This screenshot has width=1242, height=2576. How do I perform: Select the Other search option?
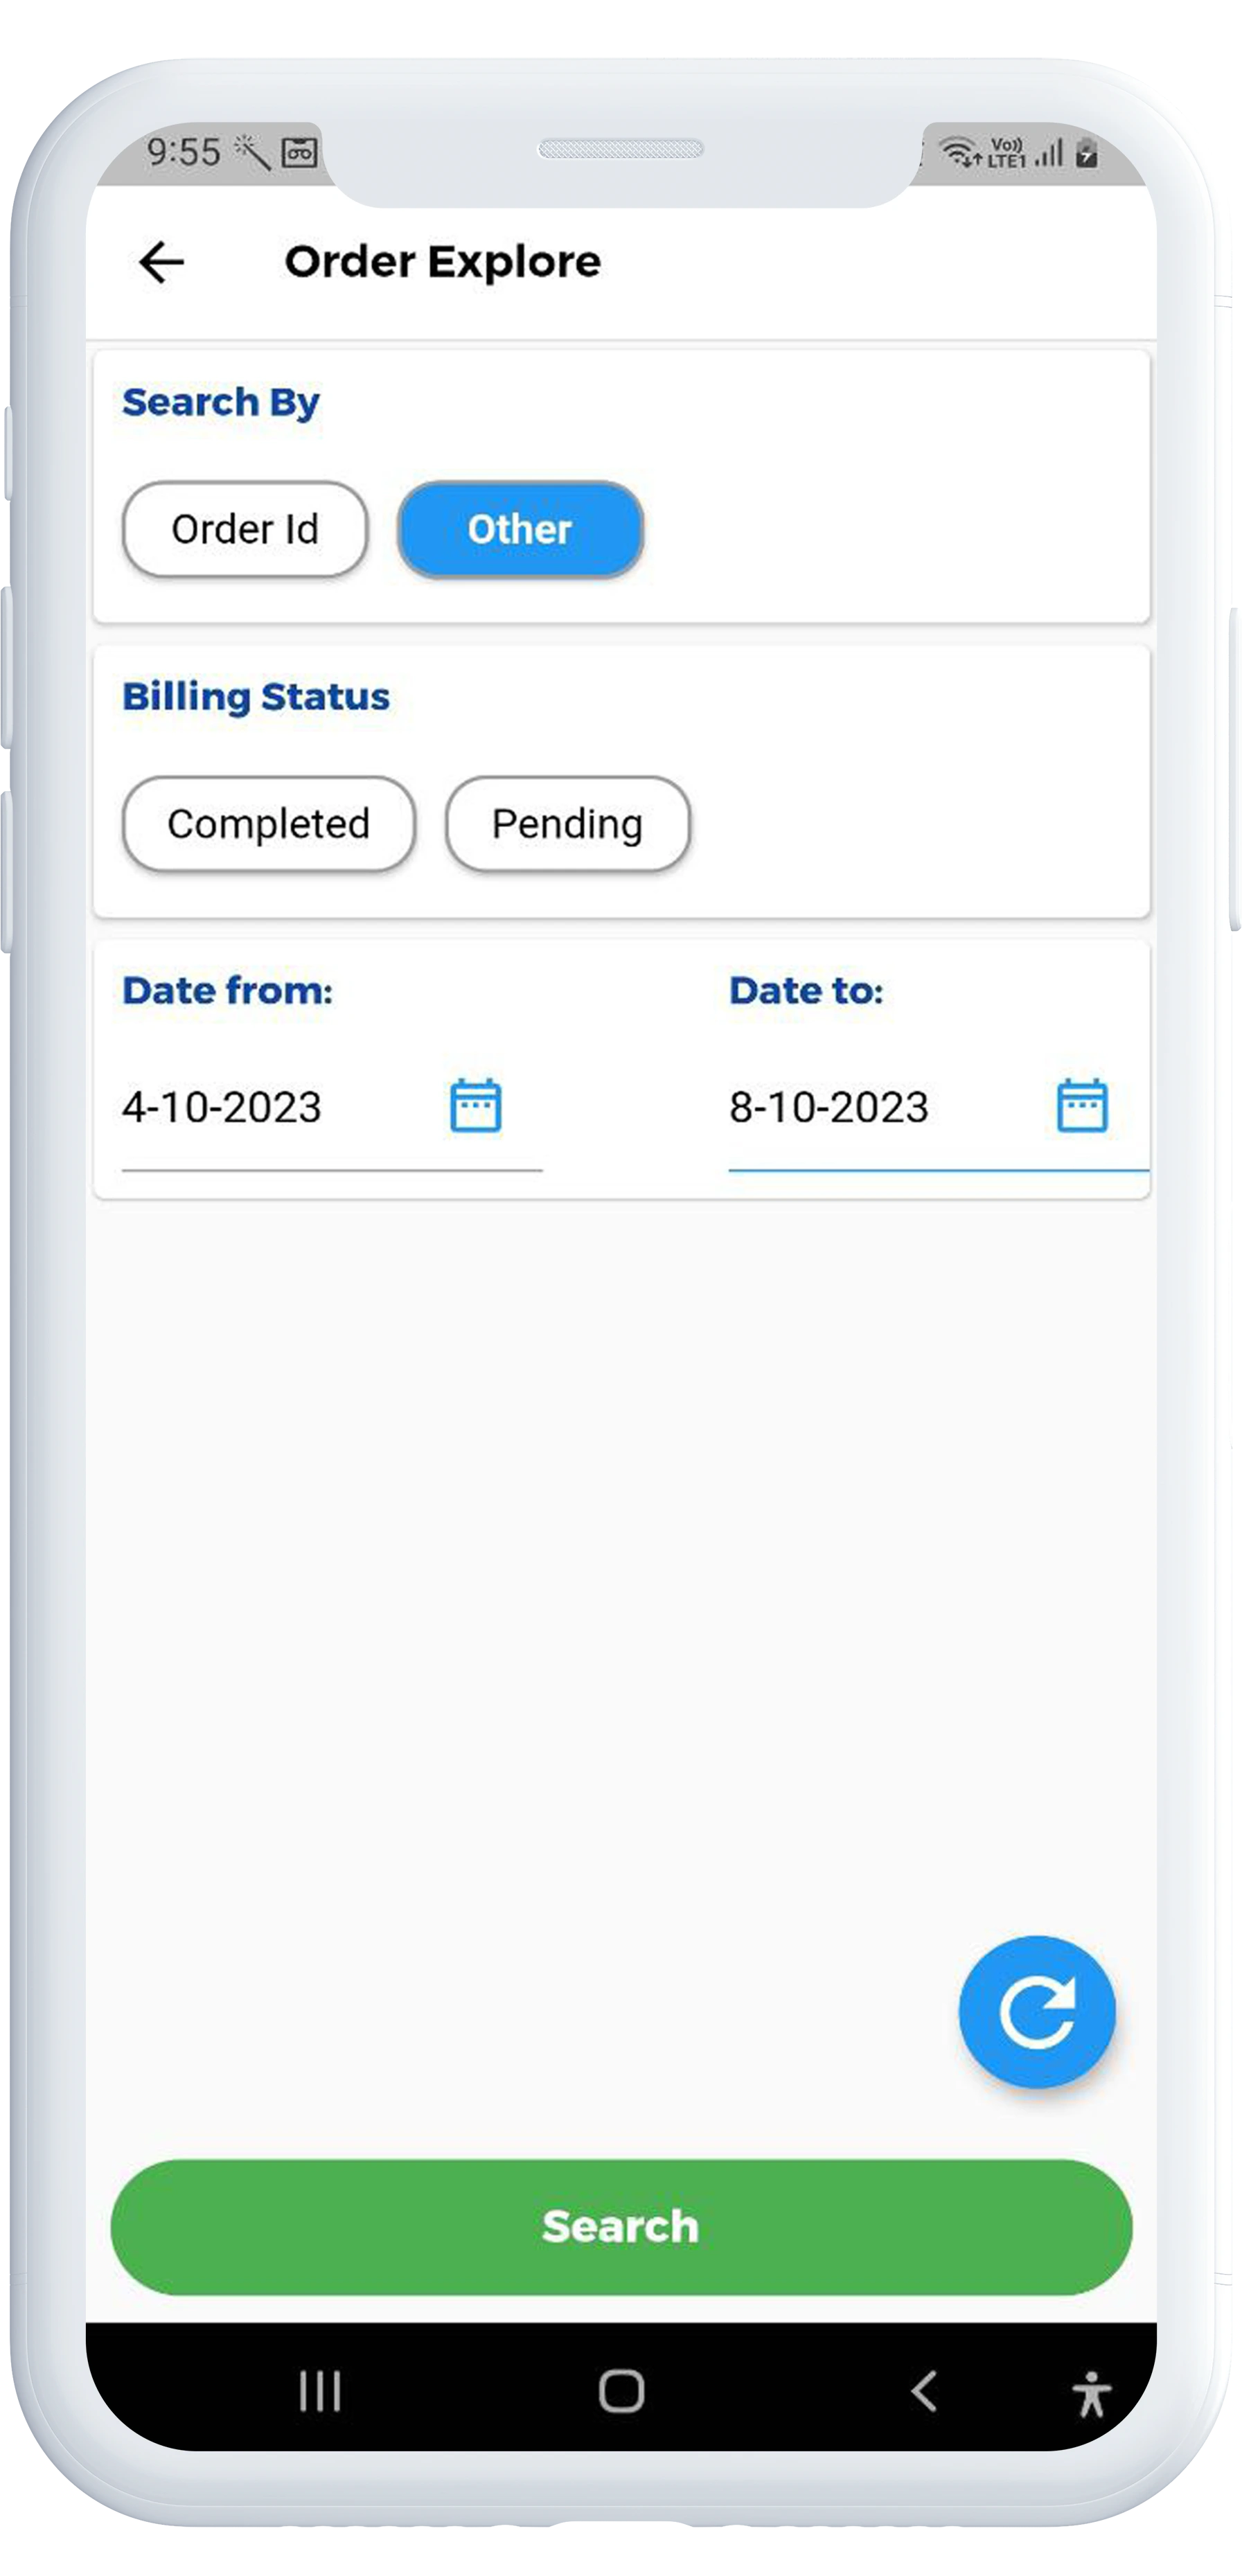click(x=520, y=529)
